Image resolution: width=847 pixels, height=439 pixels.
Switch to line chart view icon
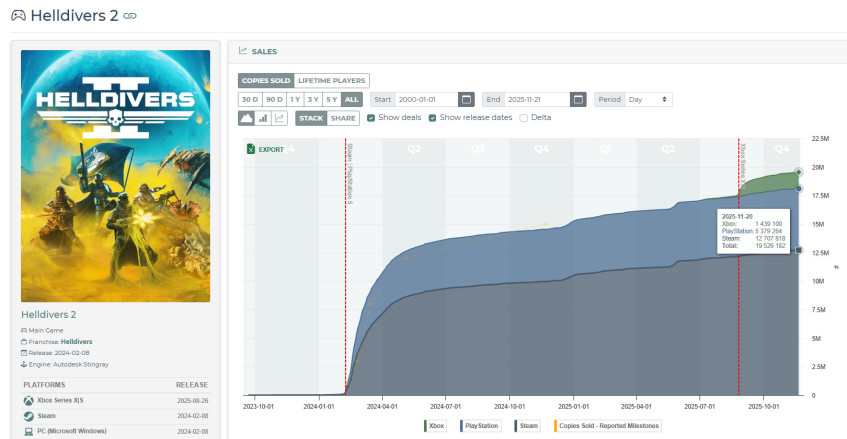coord(279,118)
